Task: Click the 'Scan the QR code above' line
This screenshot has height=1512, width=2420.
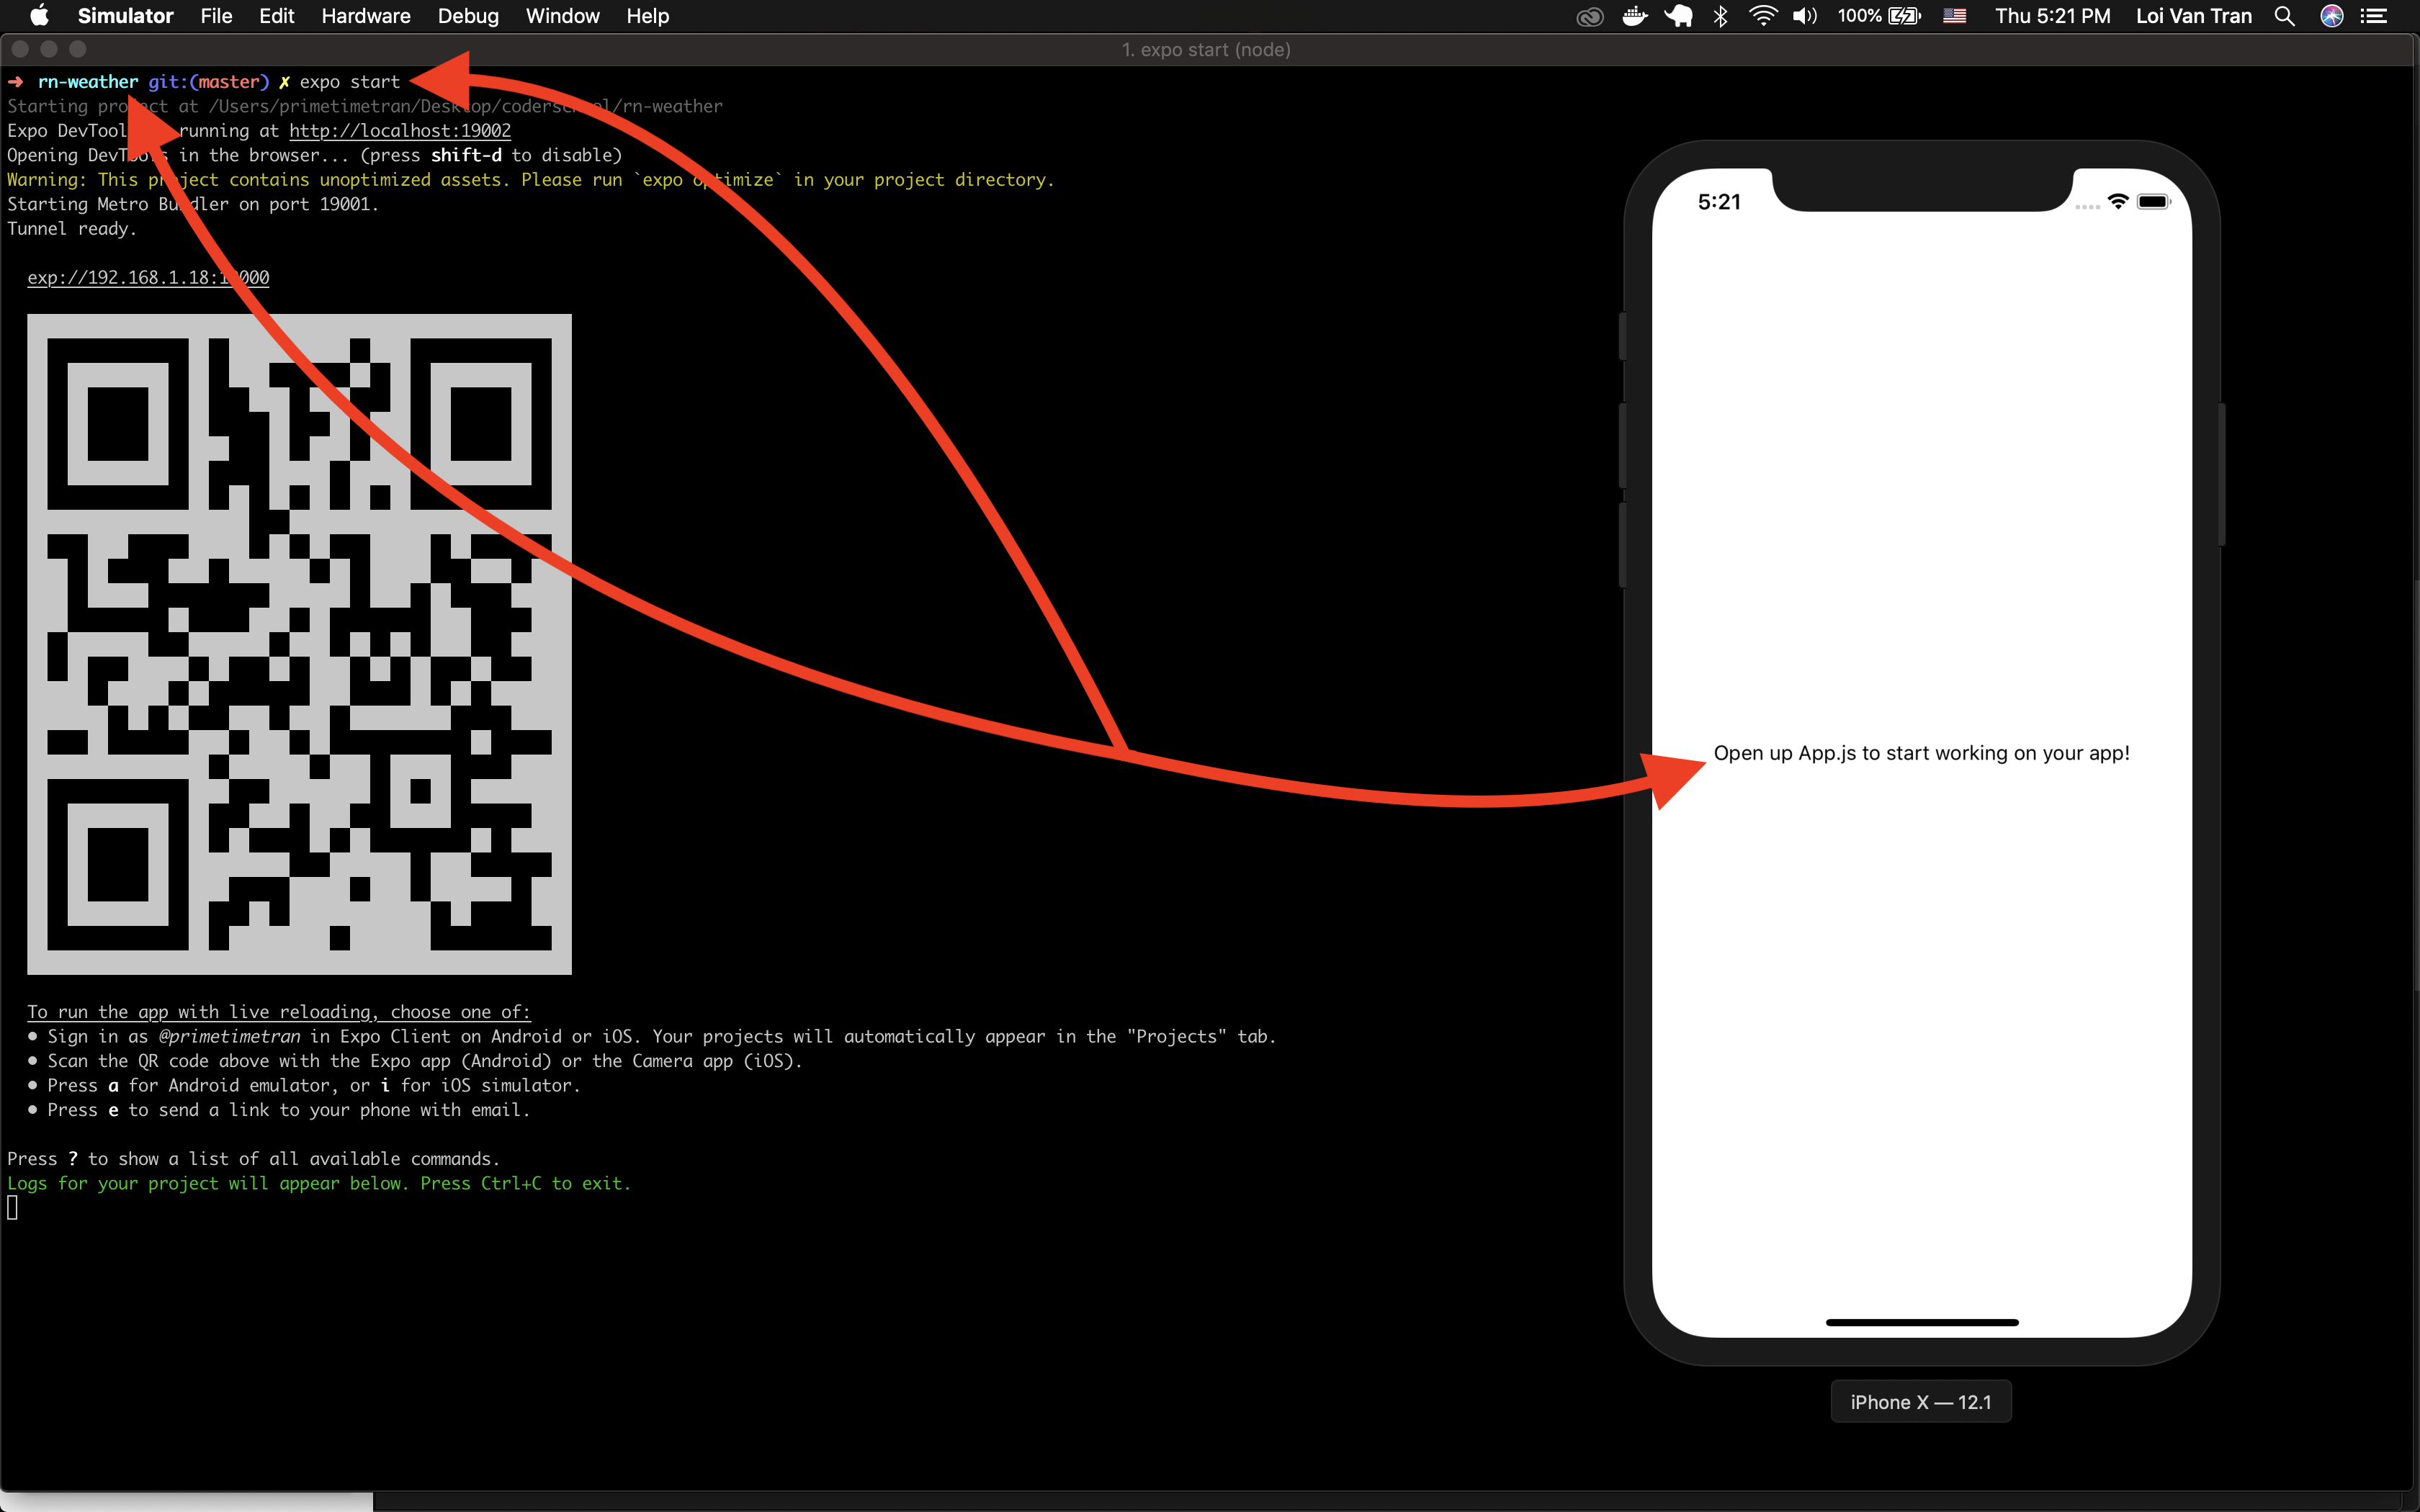Action: point(415,1061)
